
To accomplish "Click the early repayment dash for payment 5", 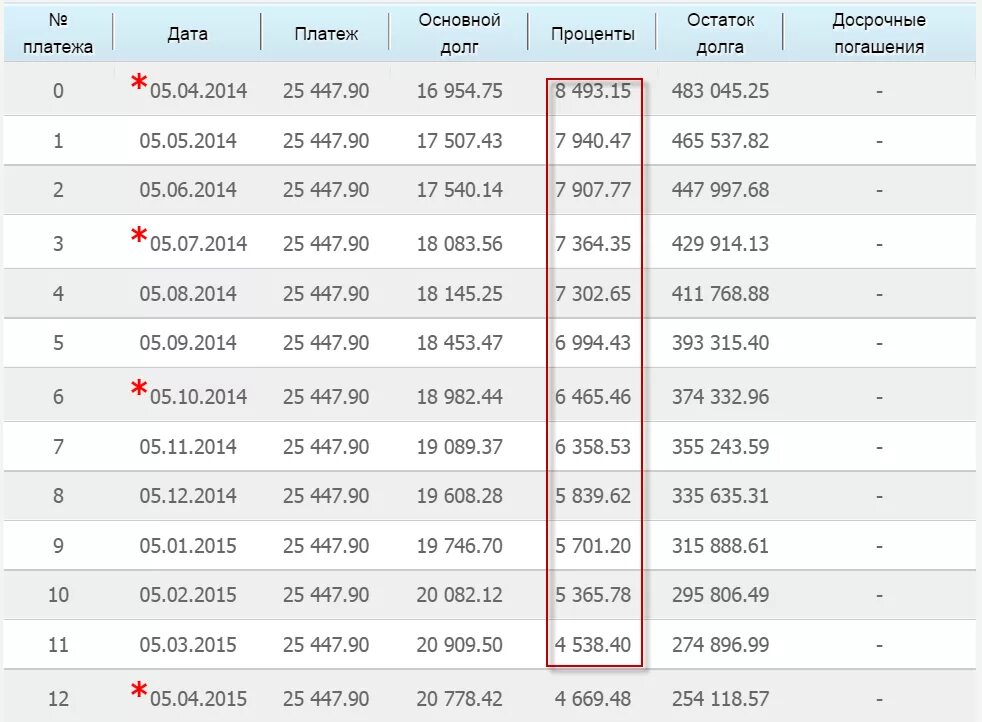I will pyautogui.click(x=879, y=343).
